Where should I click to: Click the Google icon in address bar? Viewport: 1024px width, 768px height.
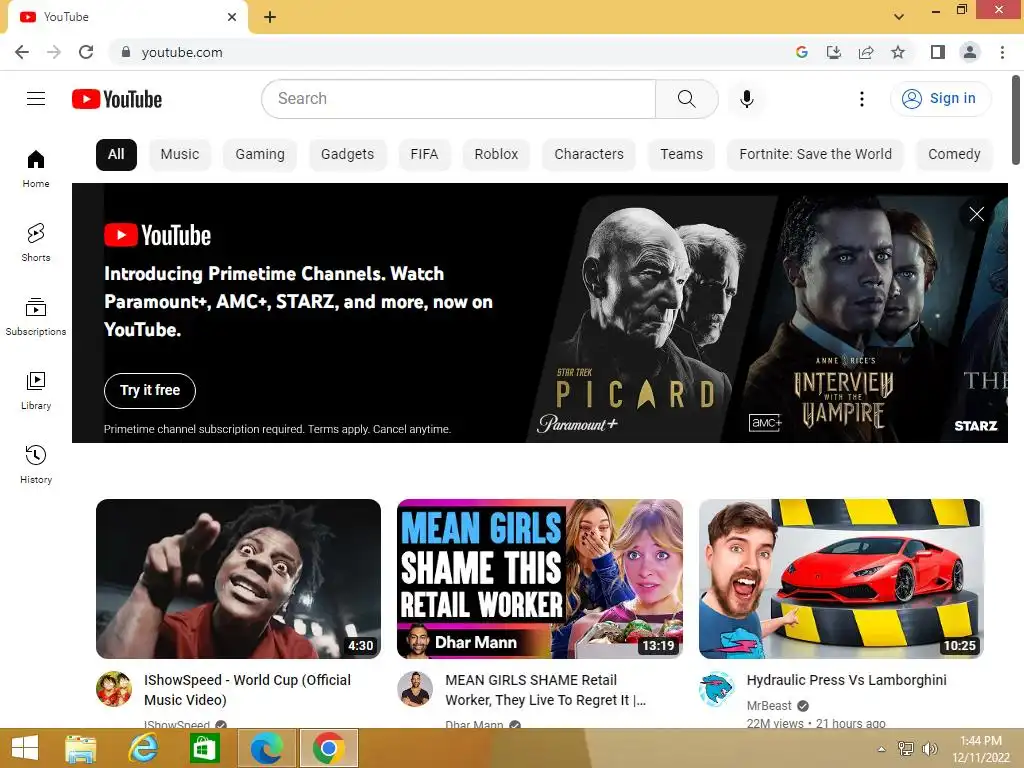pyautogui.click(x=802, y=52)
